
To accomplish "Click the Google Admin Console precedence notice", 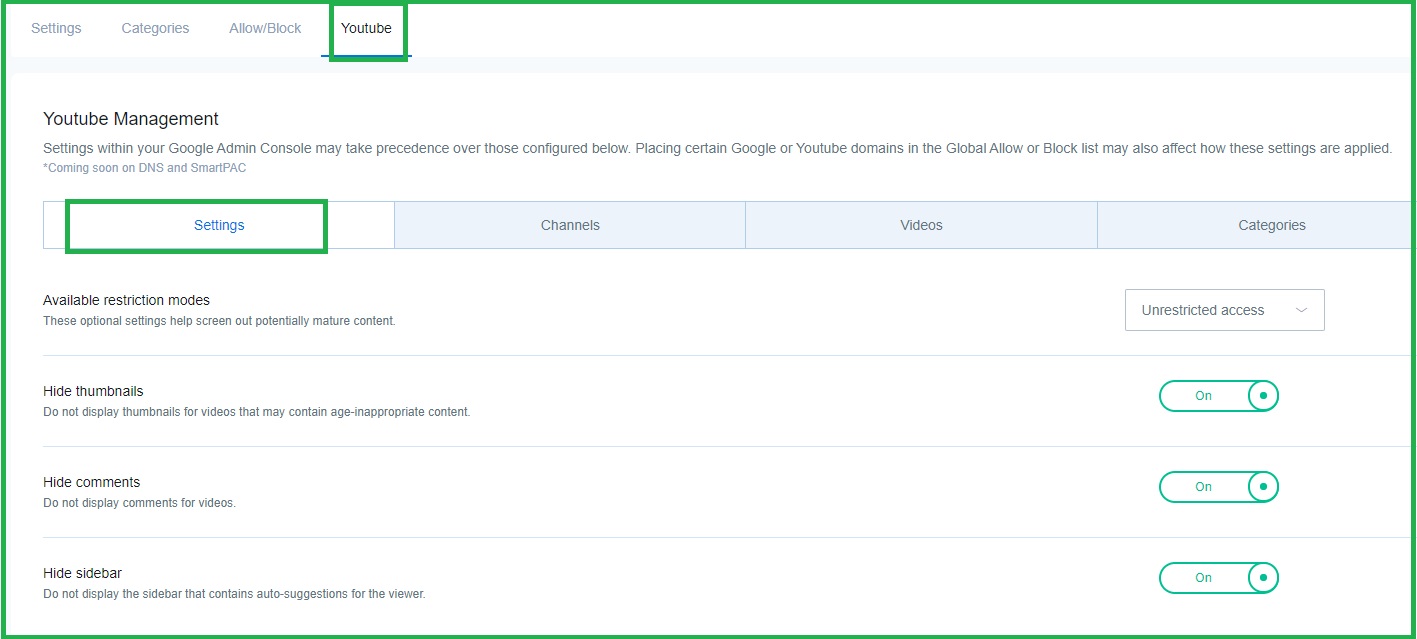I will coord(717,148).
